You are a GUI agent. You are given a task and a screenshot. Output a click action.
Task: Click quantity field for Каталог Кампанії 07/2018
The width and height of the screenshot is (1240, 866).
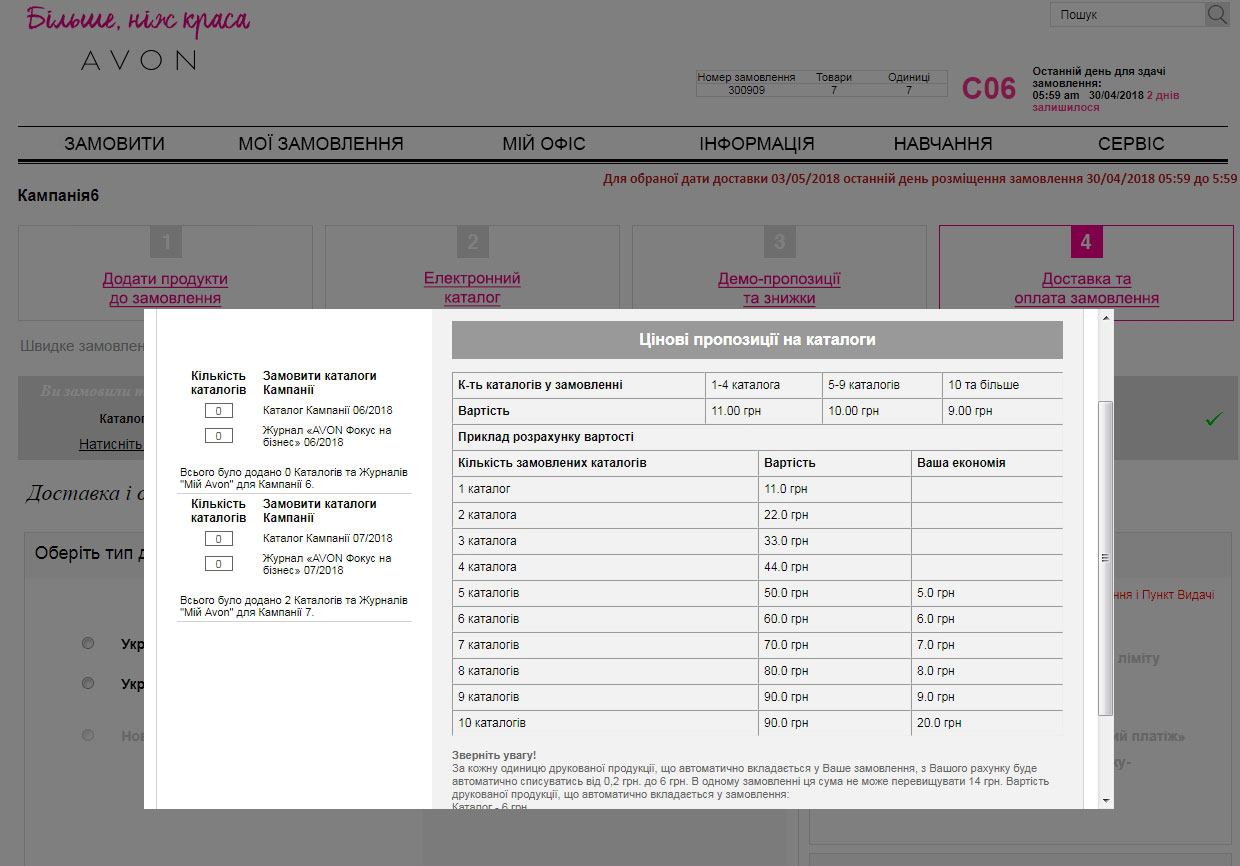[218, 539]
